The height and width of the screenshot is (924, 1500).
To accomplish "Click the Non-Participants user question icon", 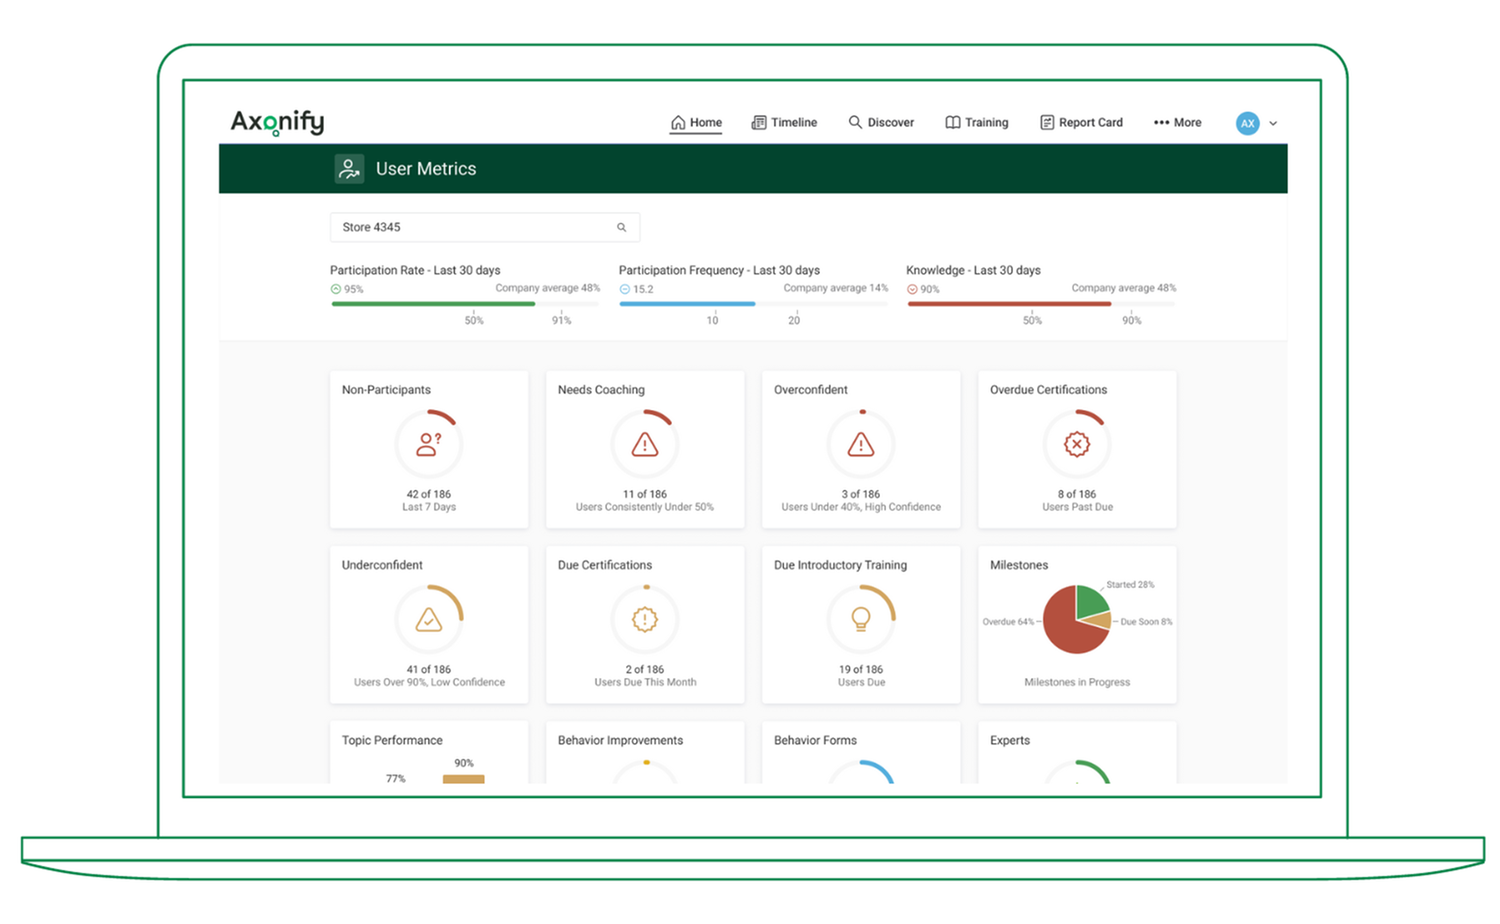I will pos(429,444).
